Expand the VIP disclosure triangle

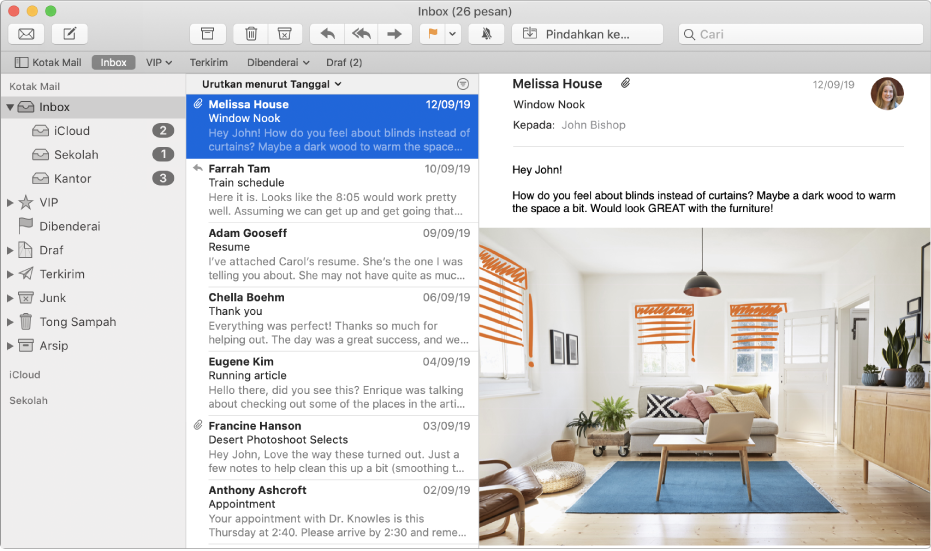[x=10, y=203]
